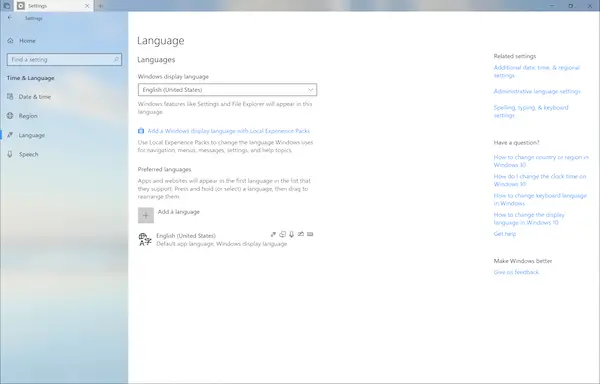Maximize the Settings window
This screenshot has width=600, height=384.
pos(571,6)
